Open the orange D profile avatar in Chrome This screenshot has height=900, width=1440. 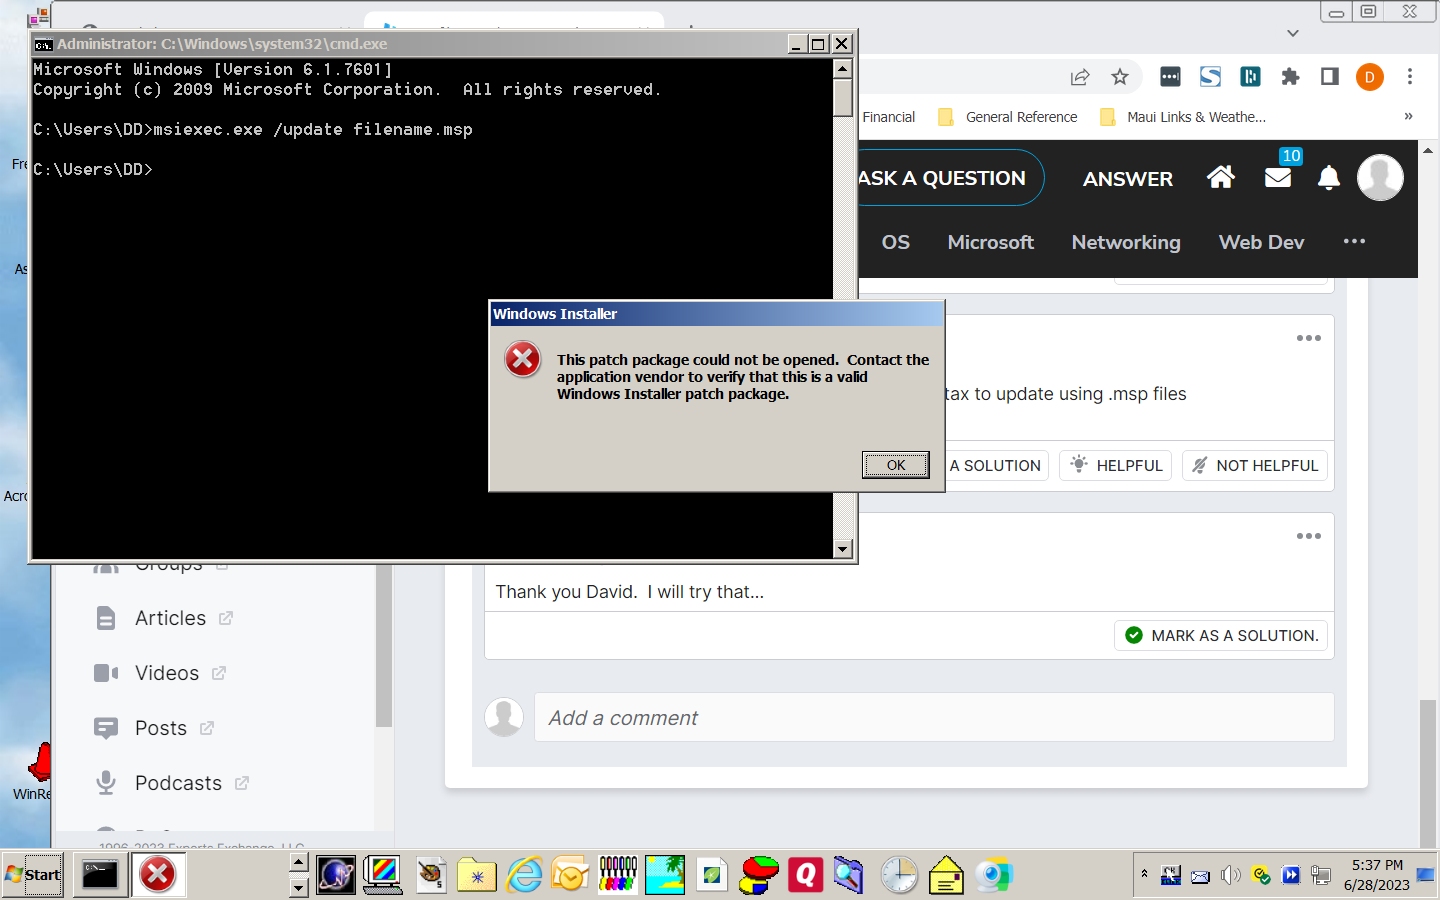point(1370,77)
